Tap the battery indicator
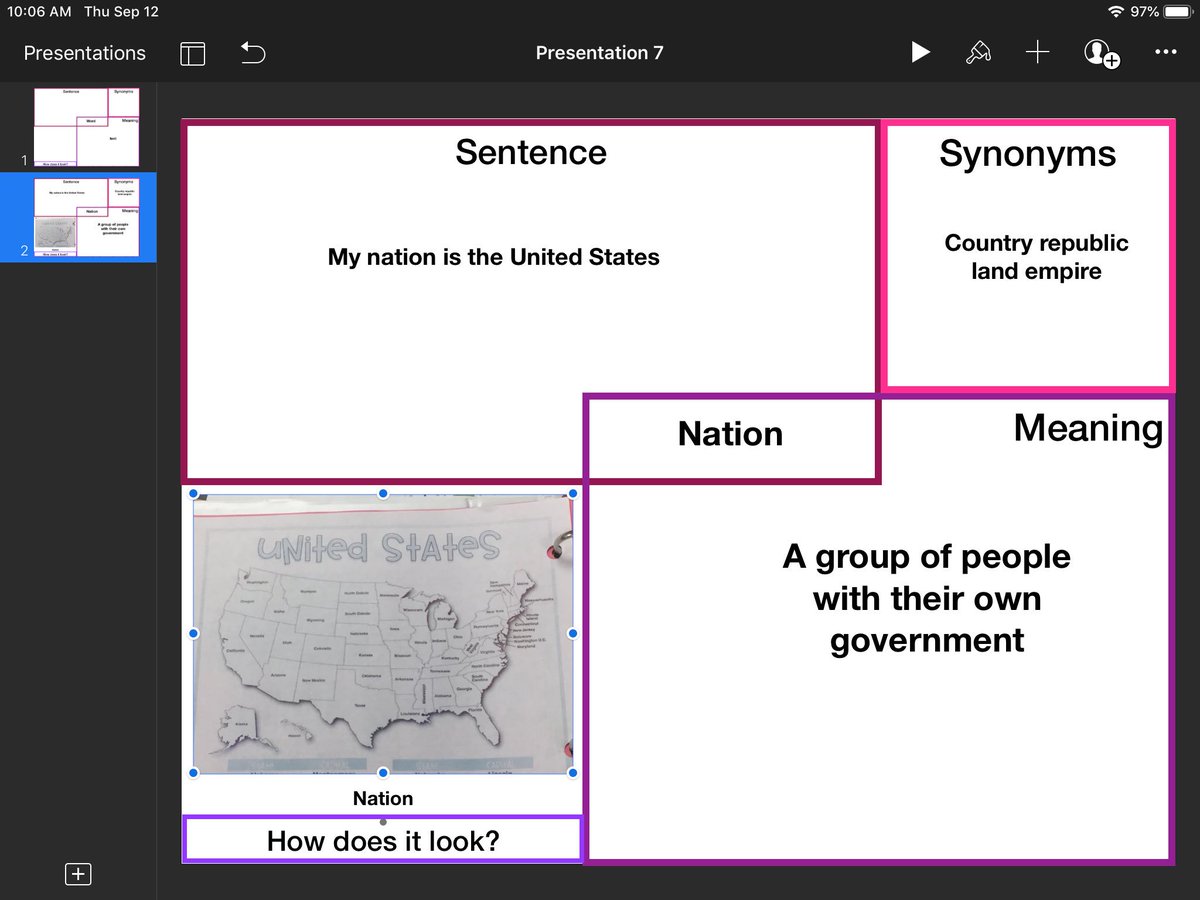 1177,11
